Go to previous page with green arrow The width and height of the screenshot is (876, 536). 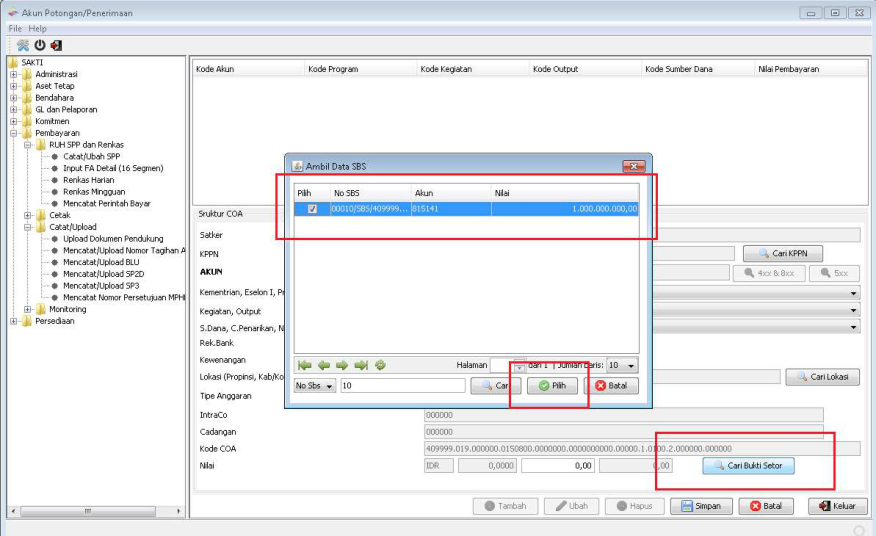(323, 366)
